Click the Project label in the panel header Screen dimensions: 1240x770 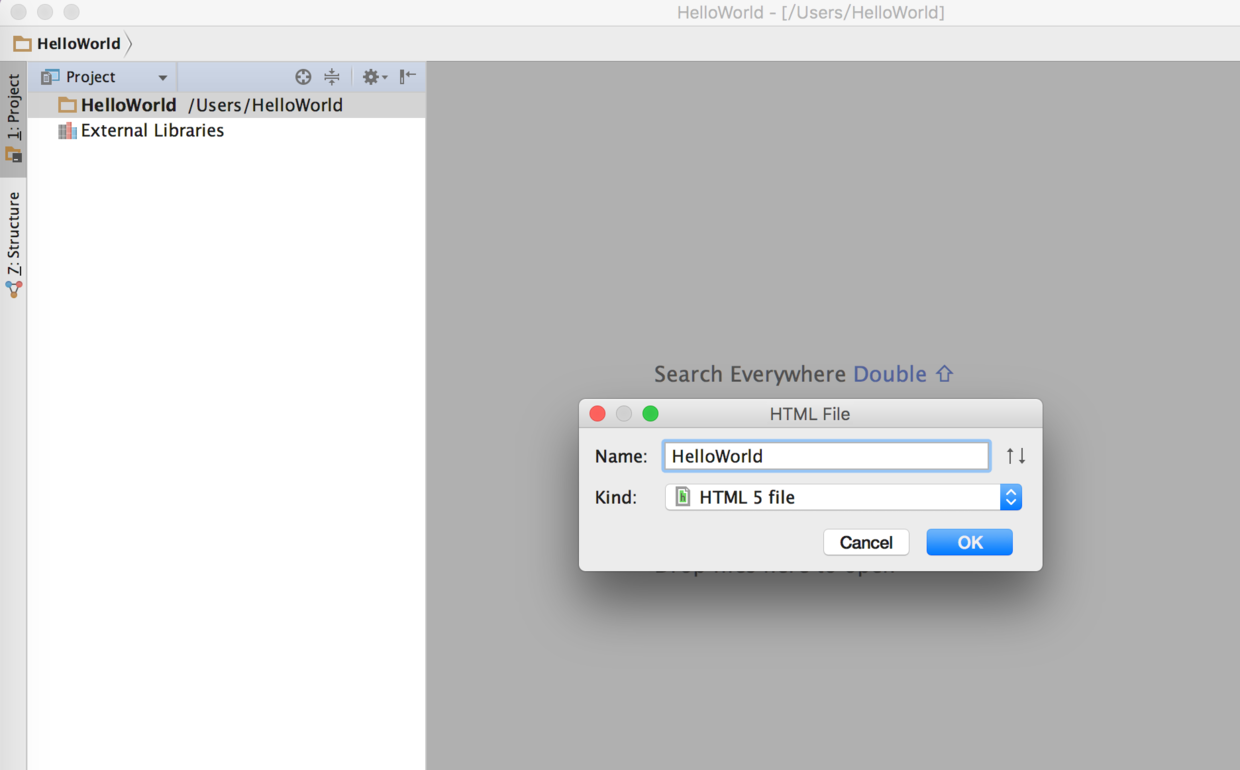pos(91,77)
